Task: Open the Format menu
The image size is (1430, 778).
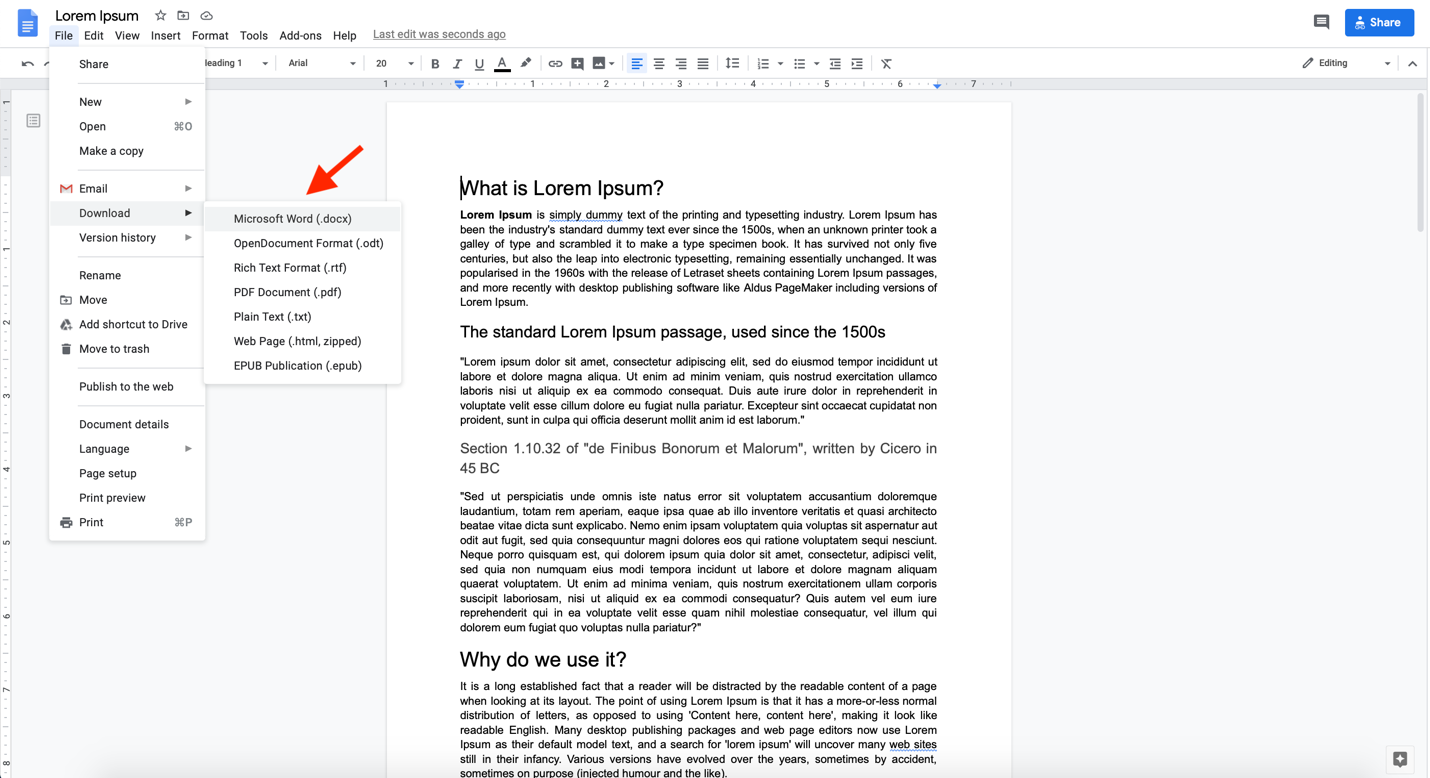Action: [210, 35]
